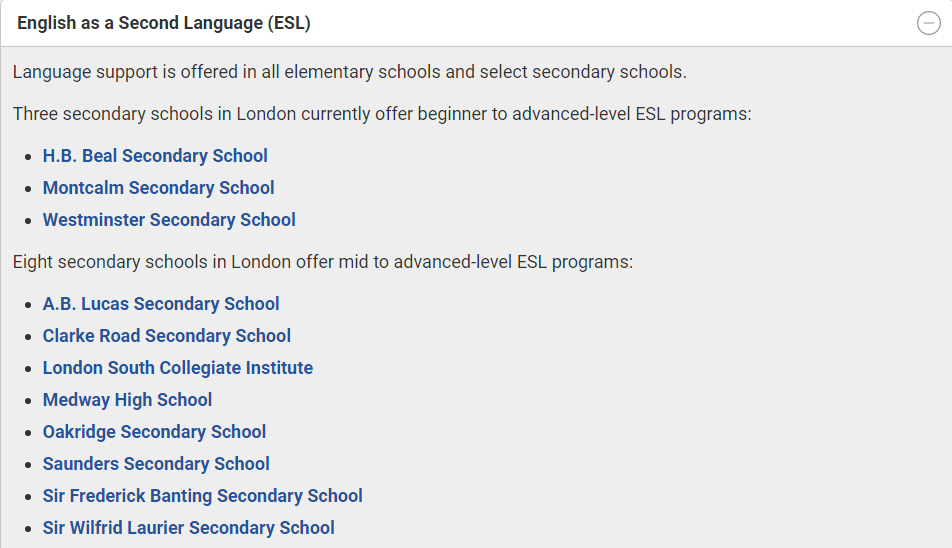The width and height of the screenshot is (952, 548).
Task: Click the bullet beside Sir Wilfrid Laurier
Action: (28, 529)
